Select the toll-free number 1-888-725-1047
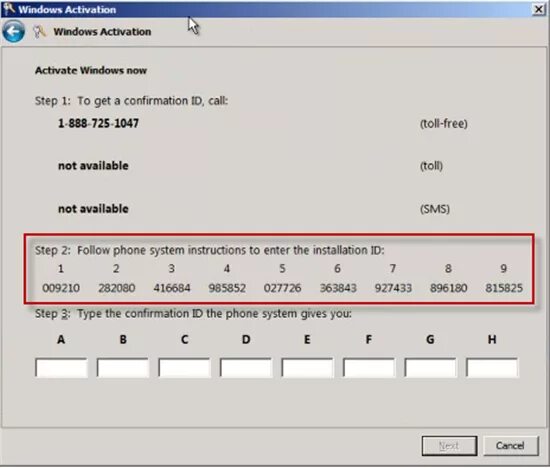The image size is (550, 468). (98, 123)
